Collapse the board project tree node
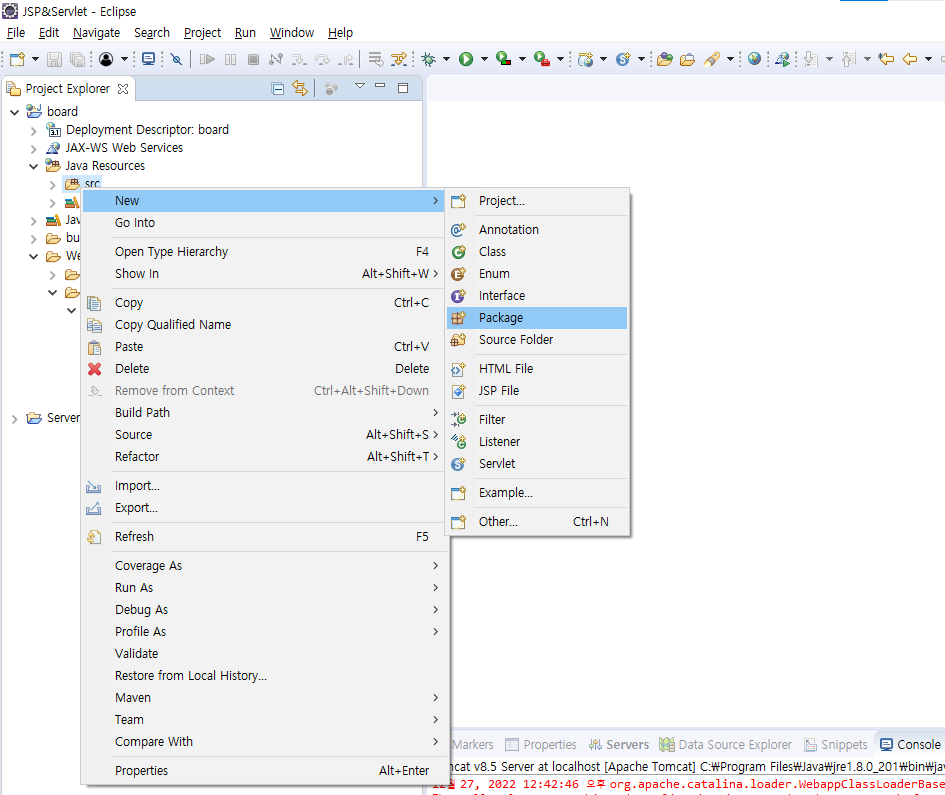 14,112
